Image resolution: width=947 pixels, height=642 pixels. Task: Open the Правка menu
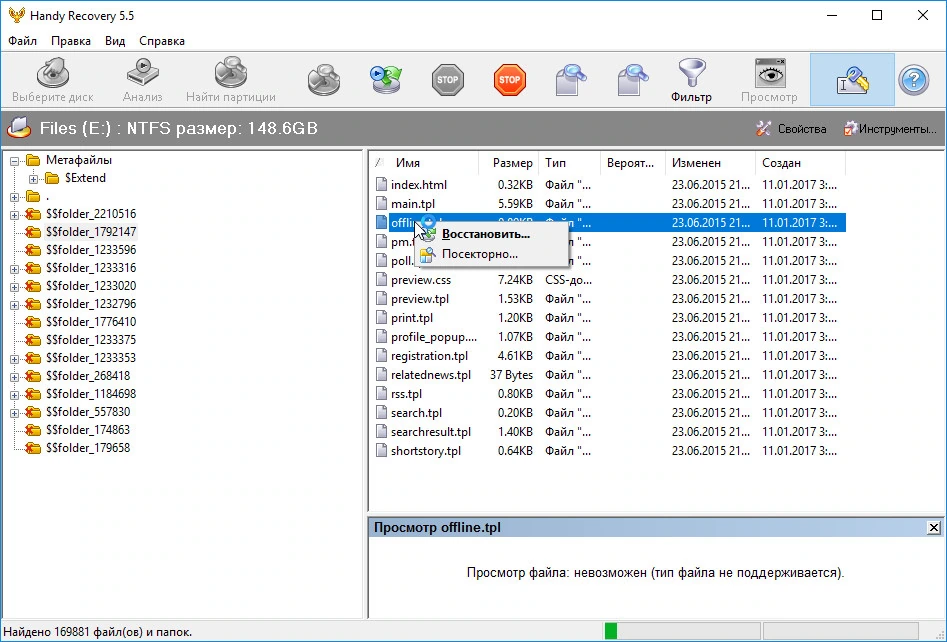point(71,41)
